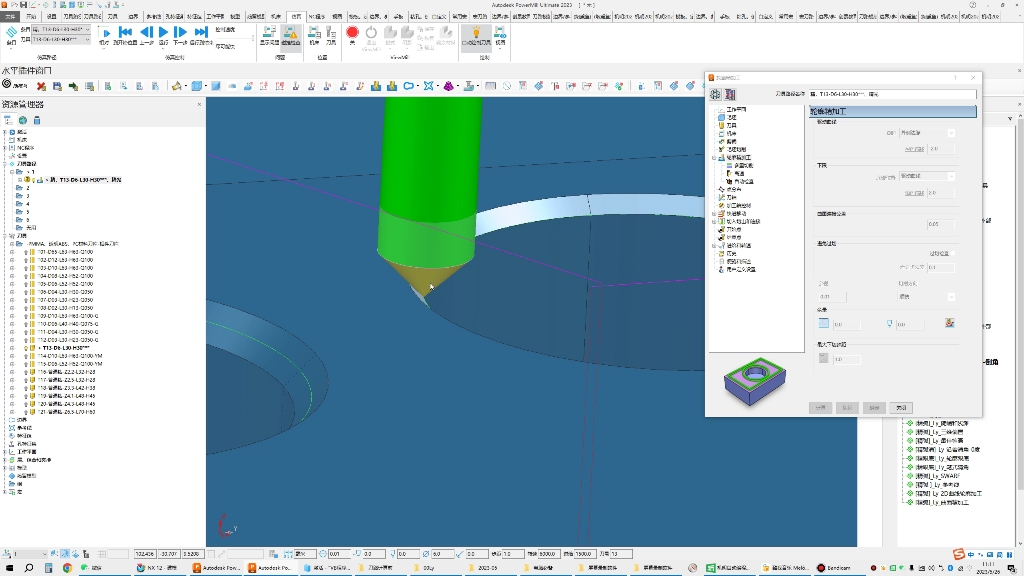This screenshot has height=576, width=1024.
Task: Click the save disk icon in toolbar
Action: [57, 86]
